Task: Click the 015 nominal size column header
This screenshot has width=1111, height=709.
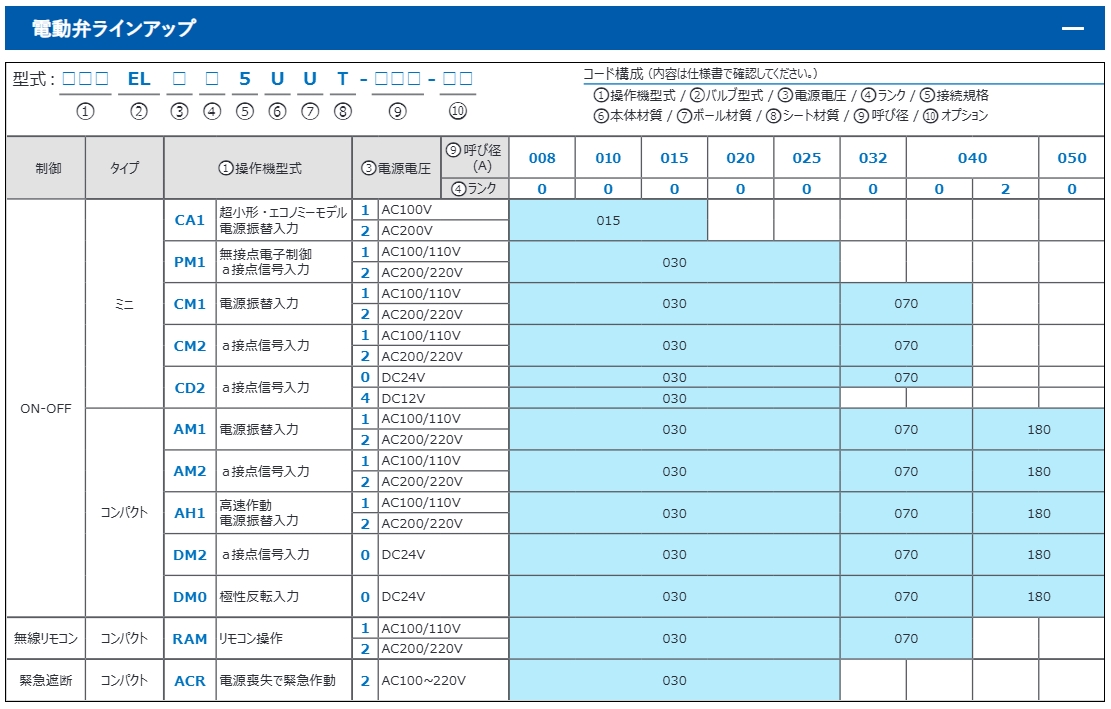Action: click(675, 158)
